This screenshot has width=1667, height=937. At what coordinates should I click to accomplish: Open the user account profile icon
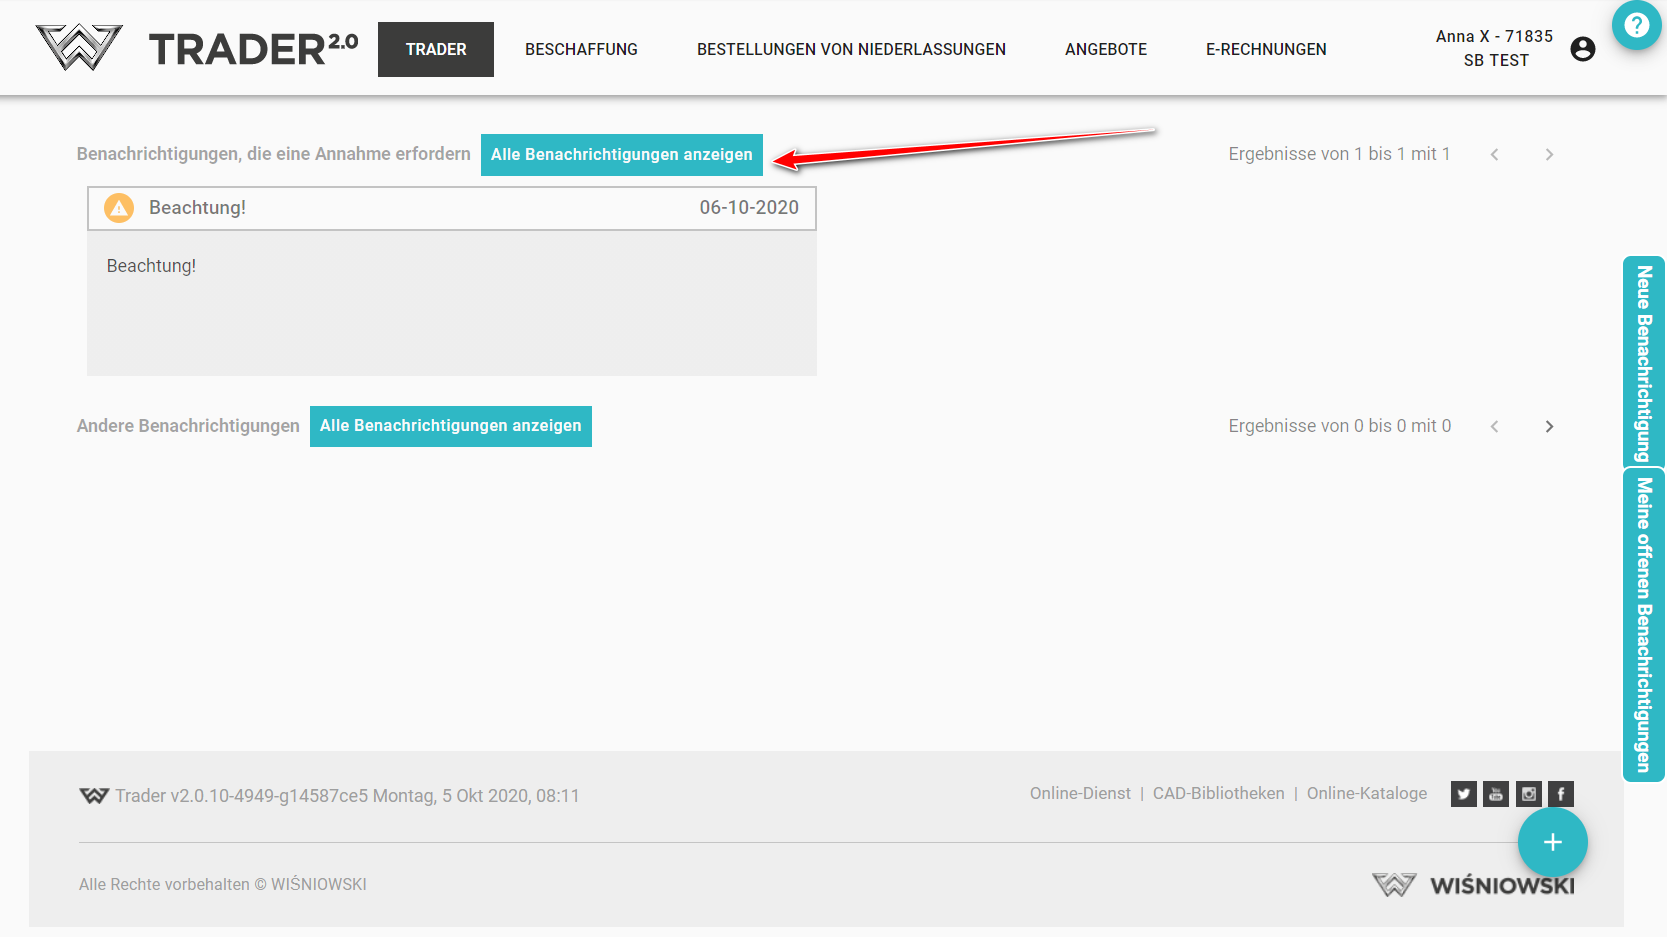point(1582,49)
